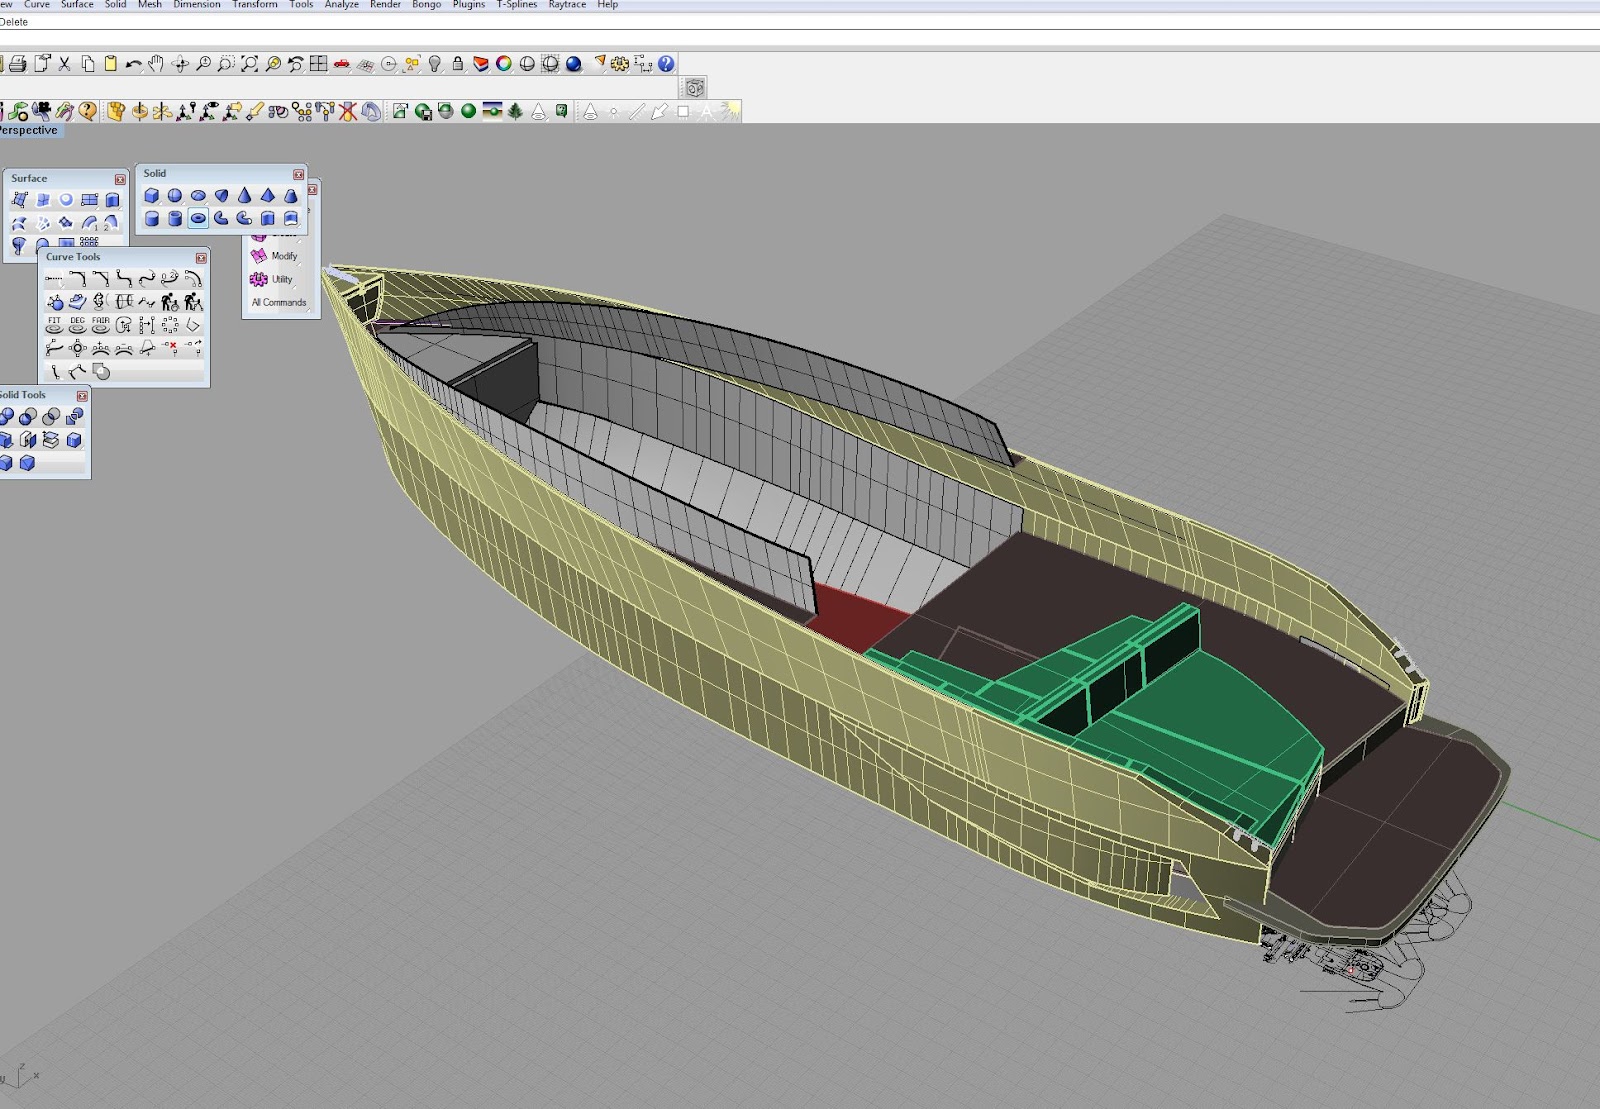
Task: Open the color wheel icon
Action: pyautogui.click(x=504, y=64)
